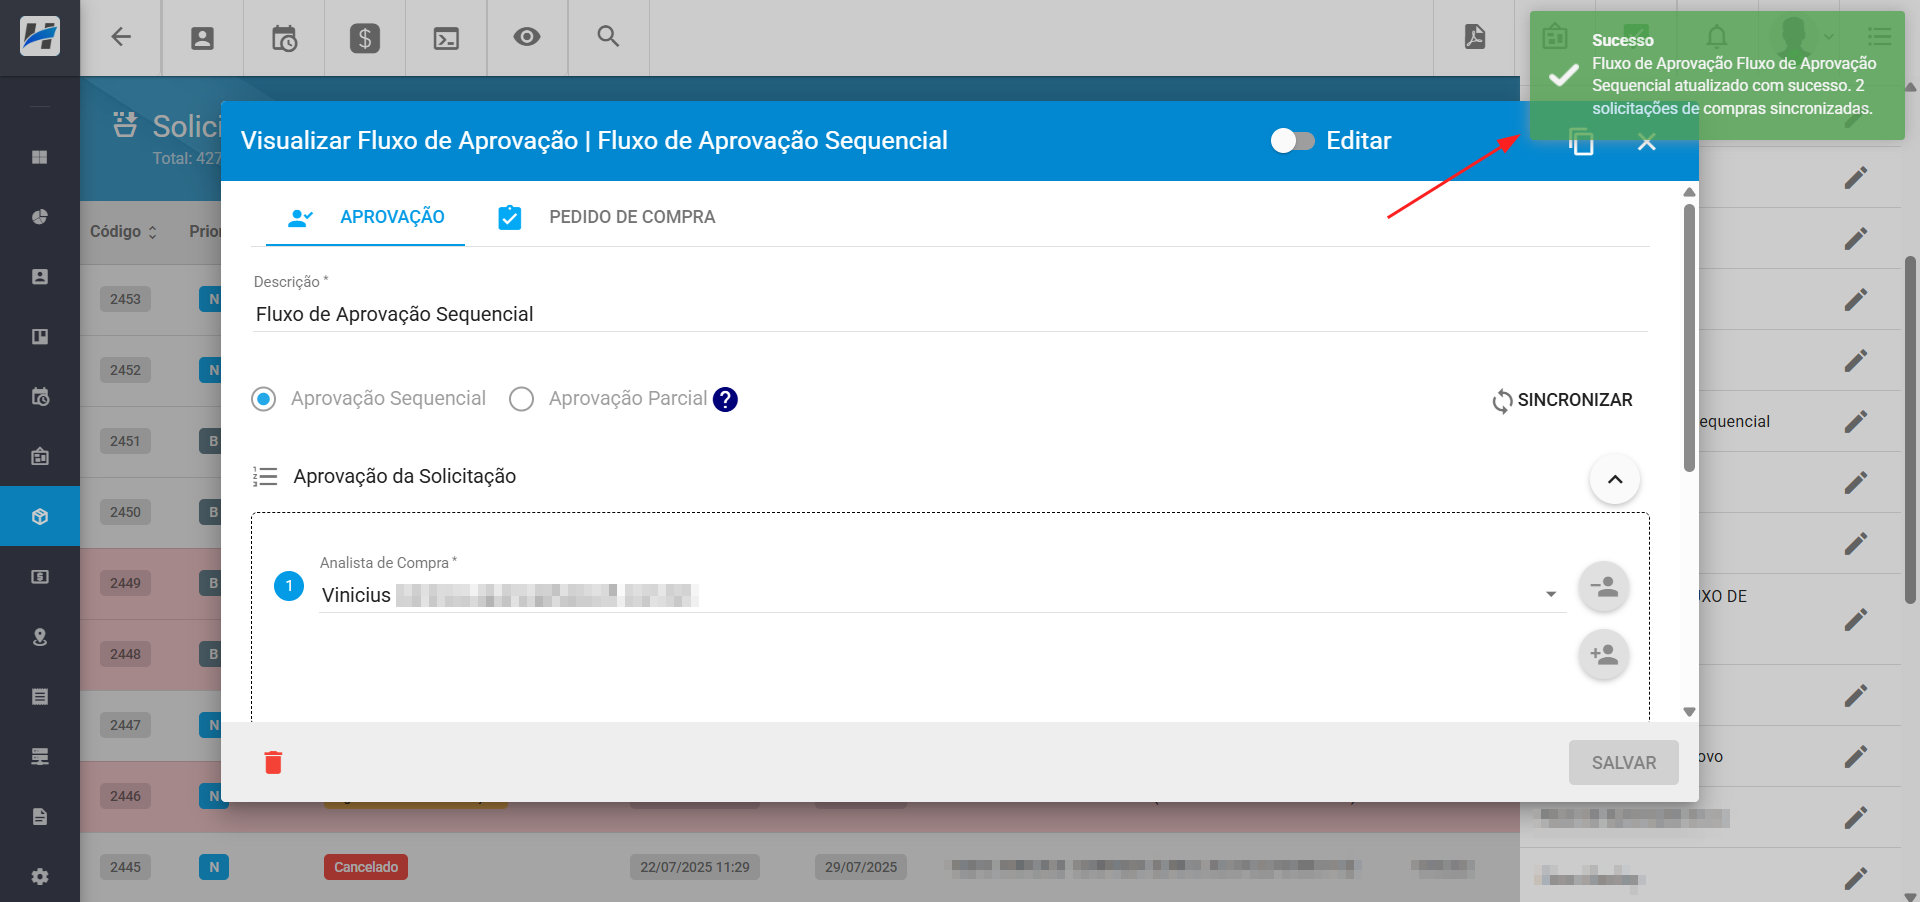Click the red trash delete icon

(x=273, y=762)
